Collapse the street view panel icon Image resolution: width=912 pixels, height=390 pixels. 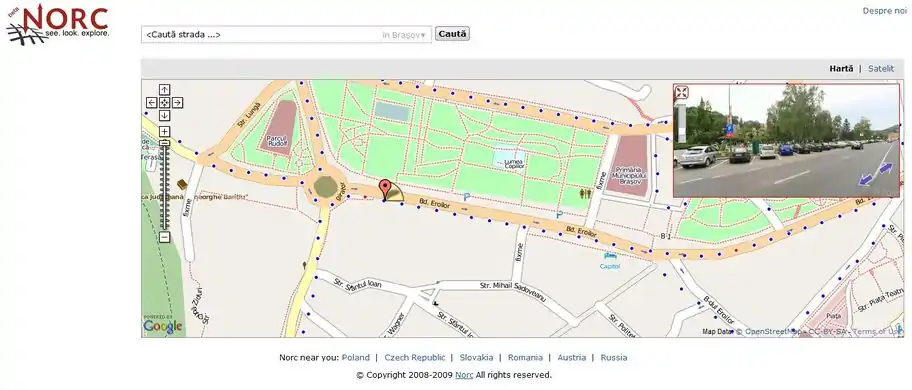(x=682, y=92)
